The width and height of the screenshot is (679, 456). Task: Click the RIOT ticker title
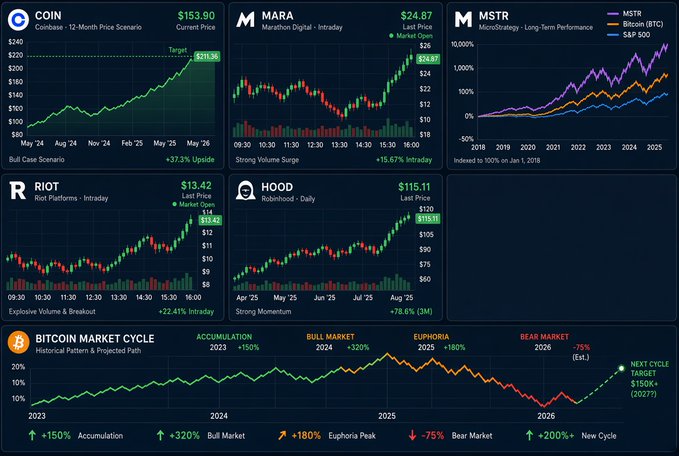pyautogui.click(x=47, y=187)
